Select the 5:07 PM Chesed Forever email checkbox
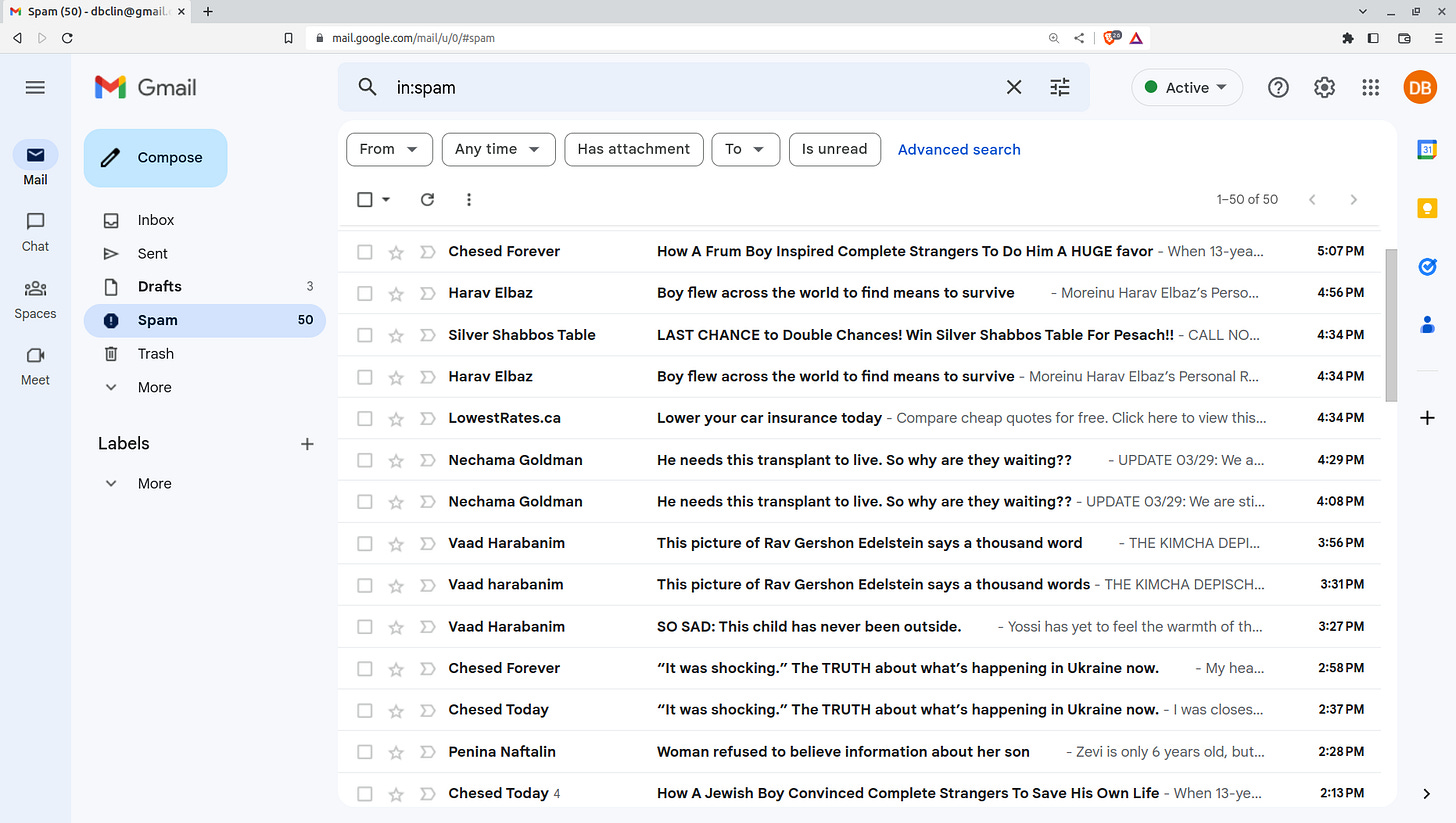Viewport: 1456px width, 823px height. point(365,252)
